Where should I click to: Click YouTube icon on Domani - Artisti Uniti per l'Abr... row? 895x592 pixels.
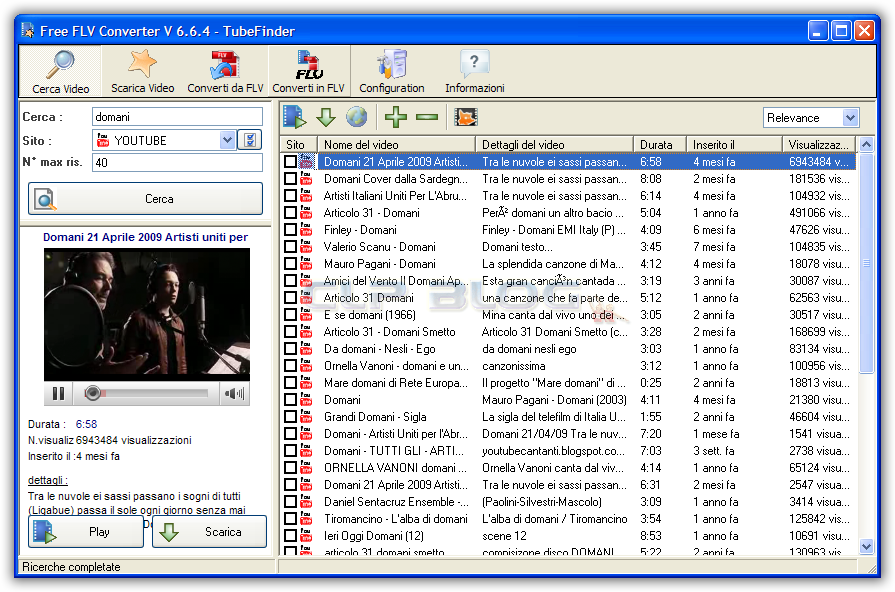pyautogui.click(x=306, y=434)
